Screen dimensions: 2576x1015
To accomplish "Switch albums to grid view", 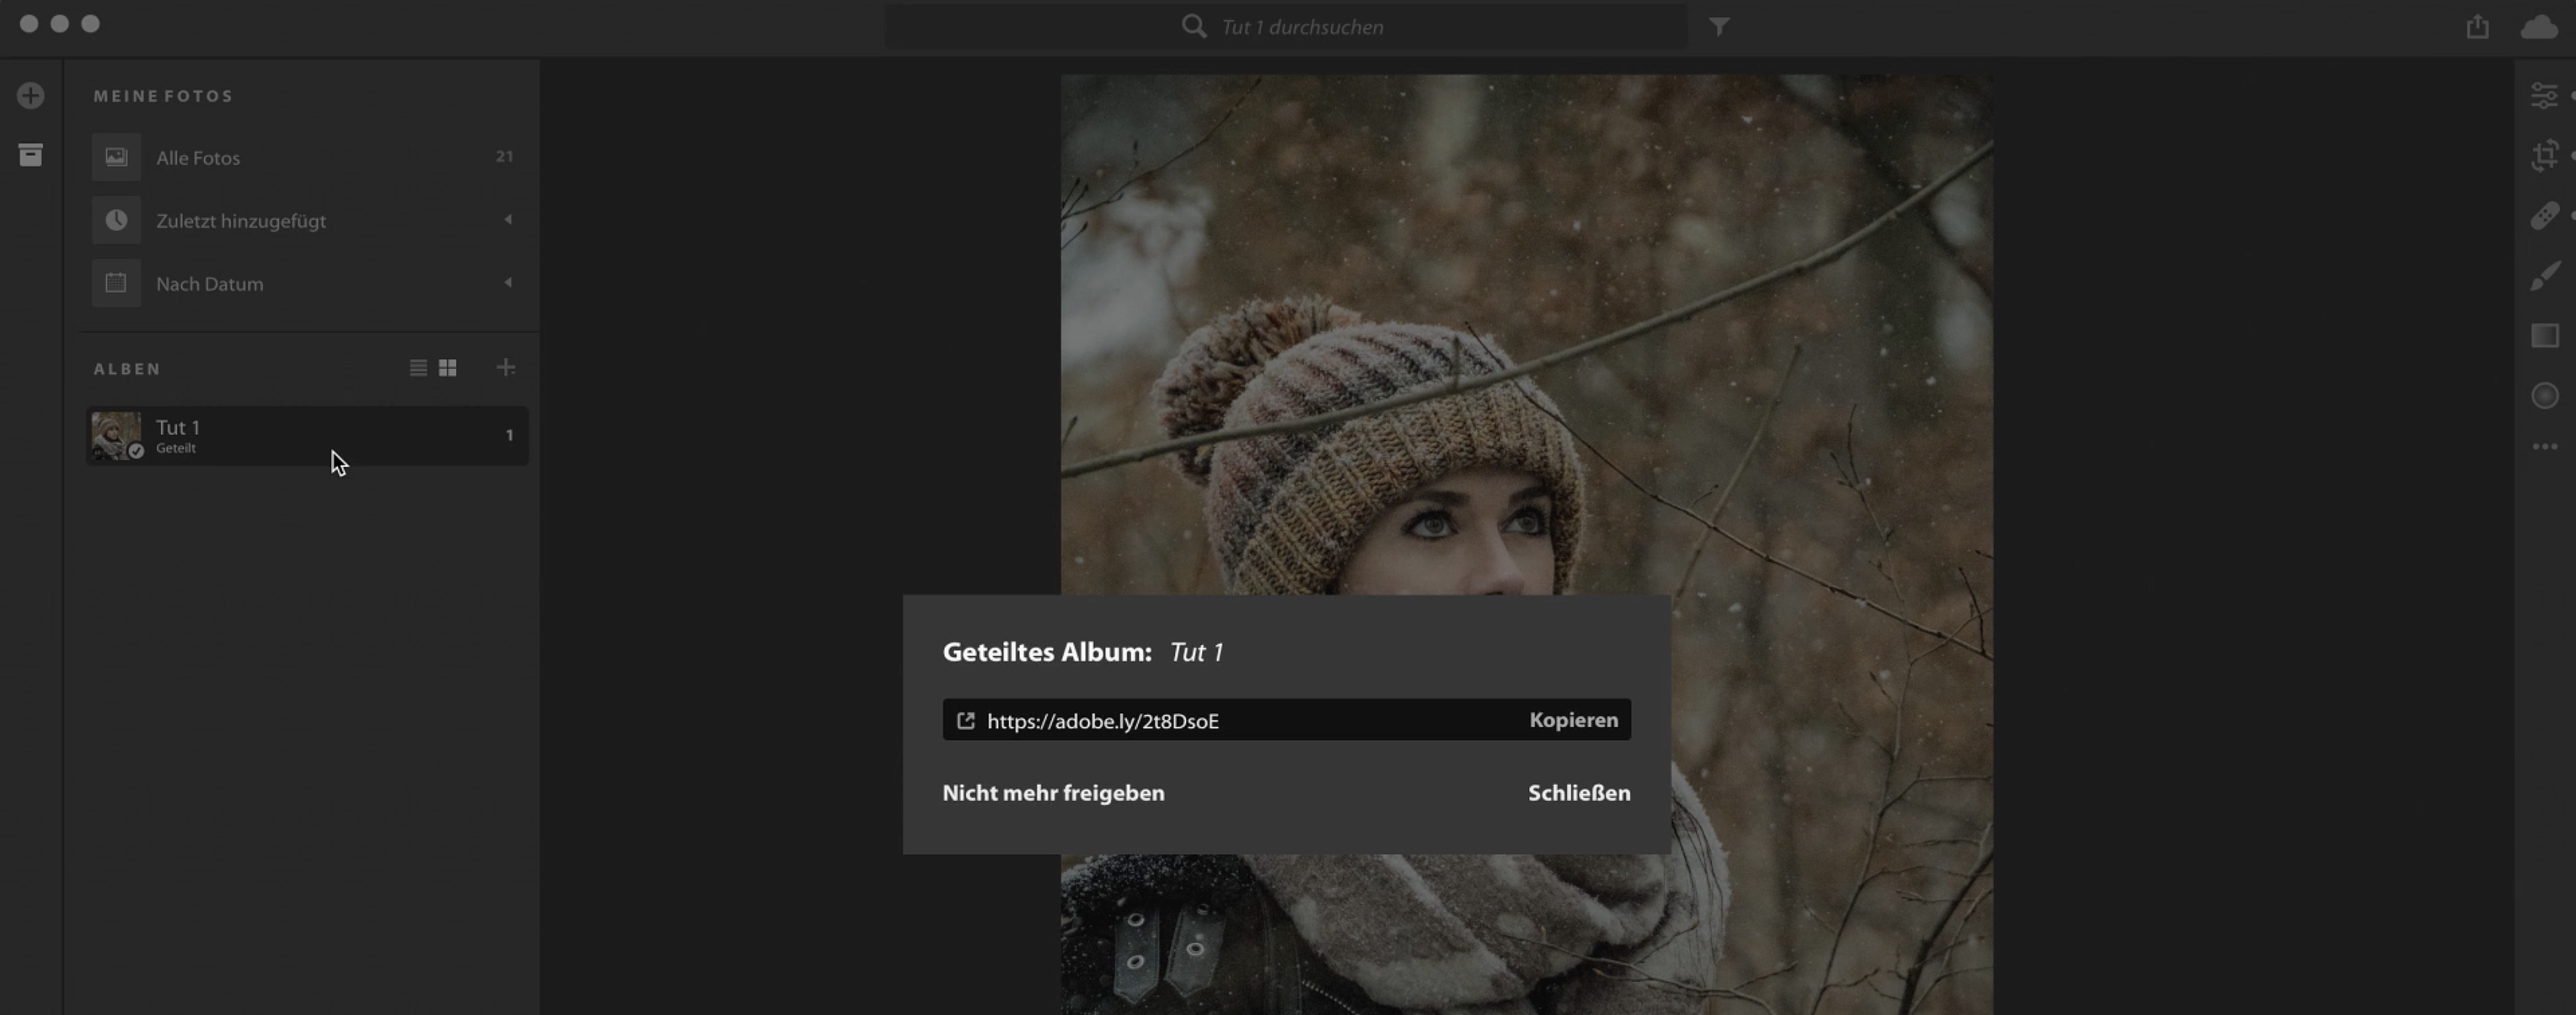I will click(448, 368).
